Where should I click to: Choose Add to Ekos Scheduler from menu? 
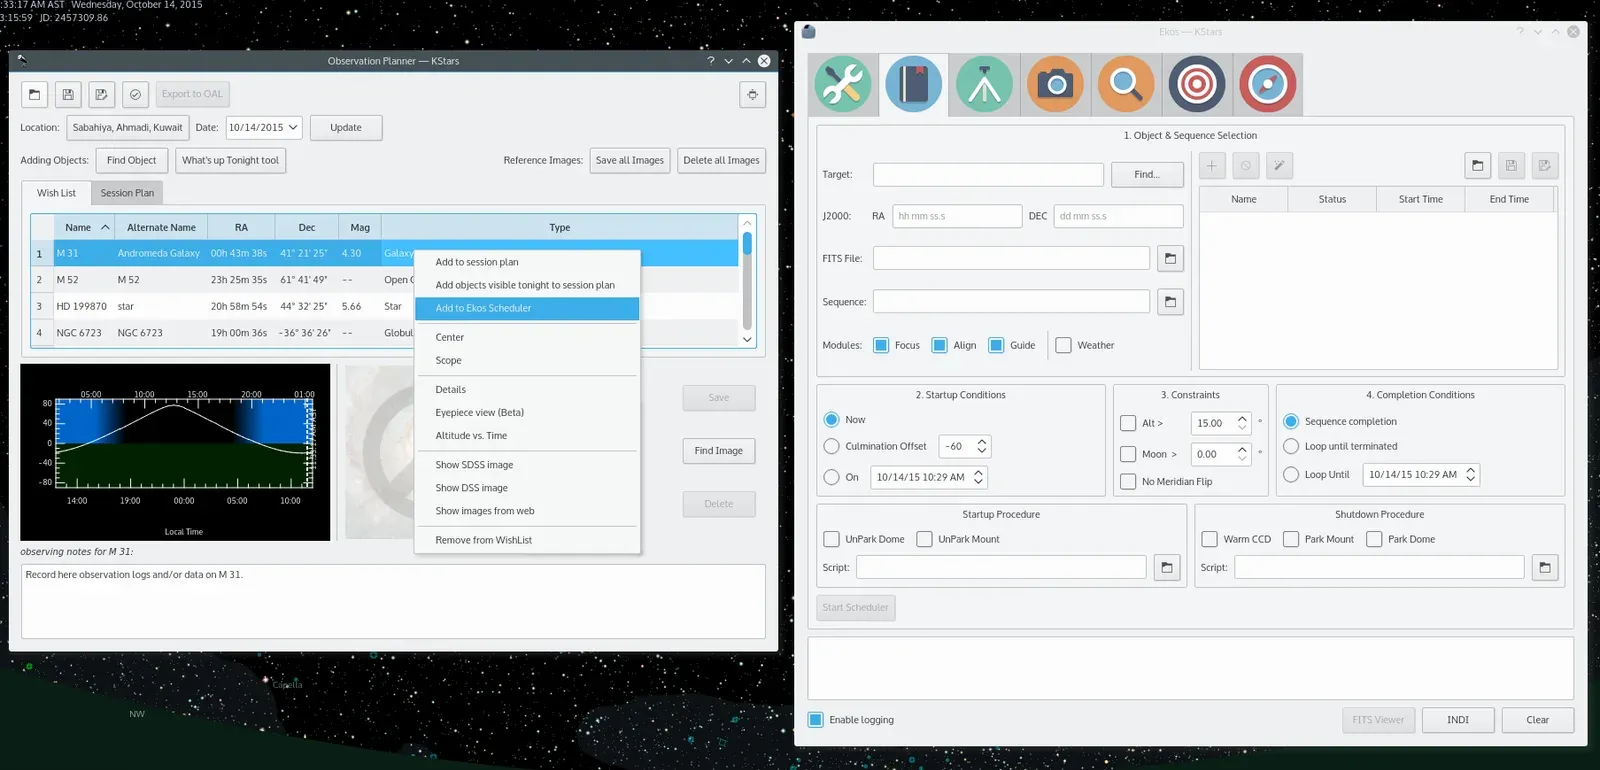(x=527, y=308)
